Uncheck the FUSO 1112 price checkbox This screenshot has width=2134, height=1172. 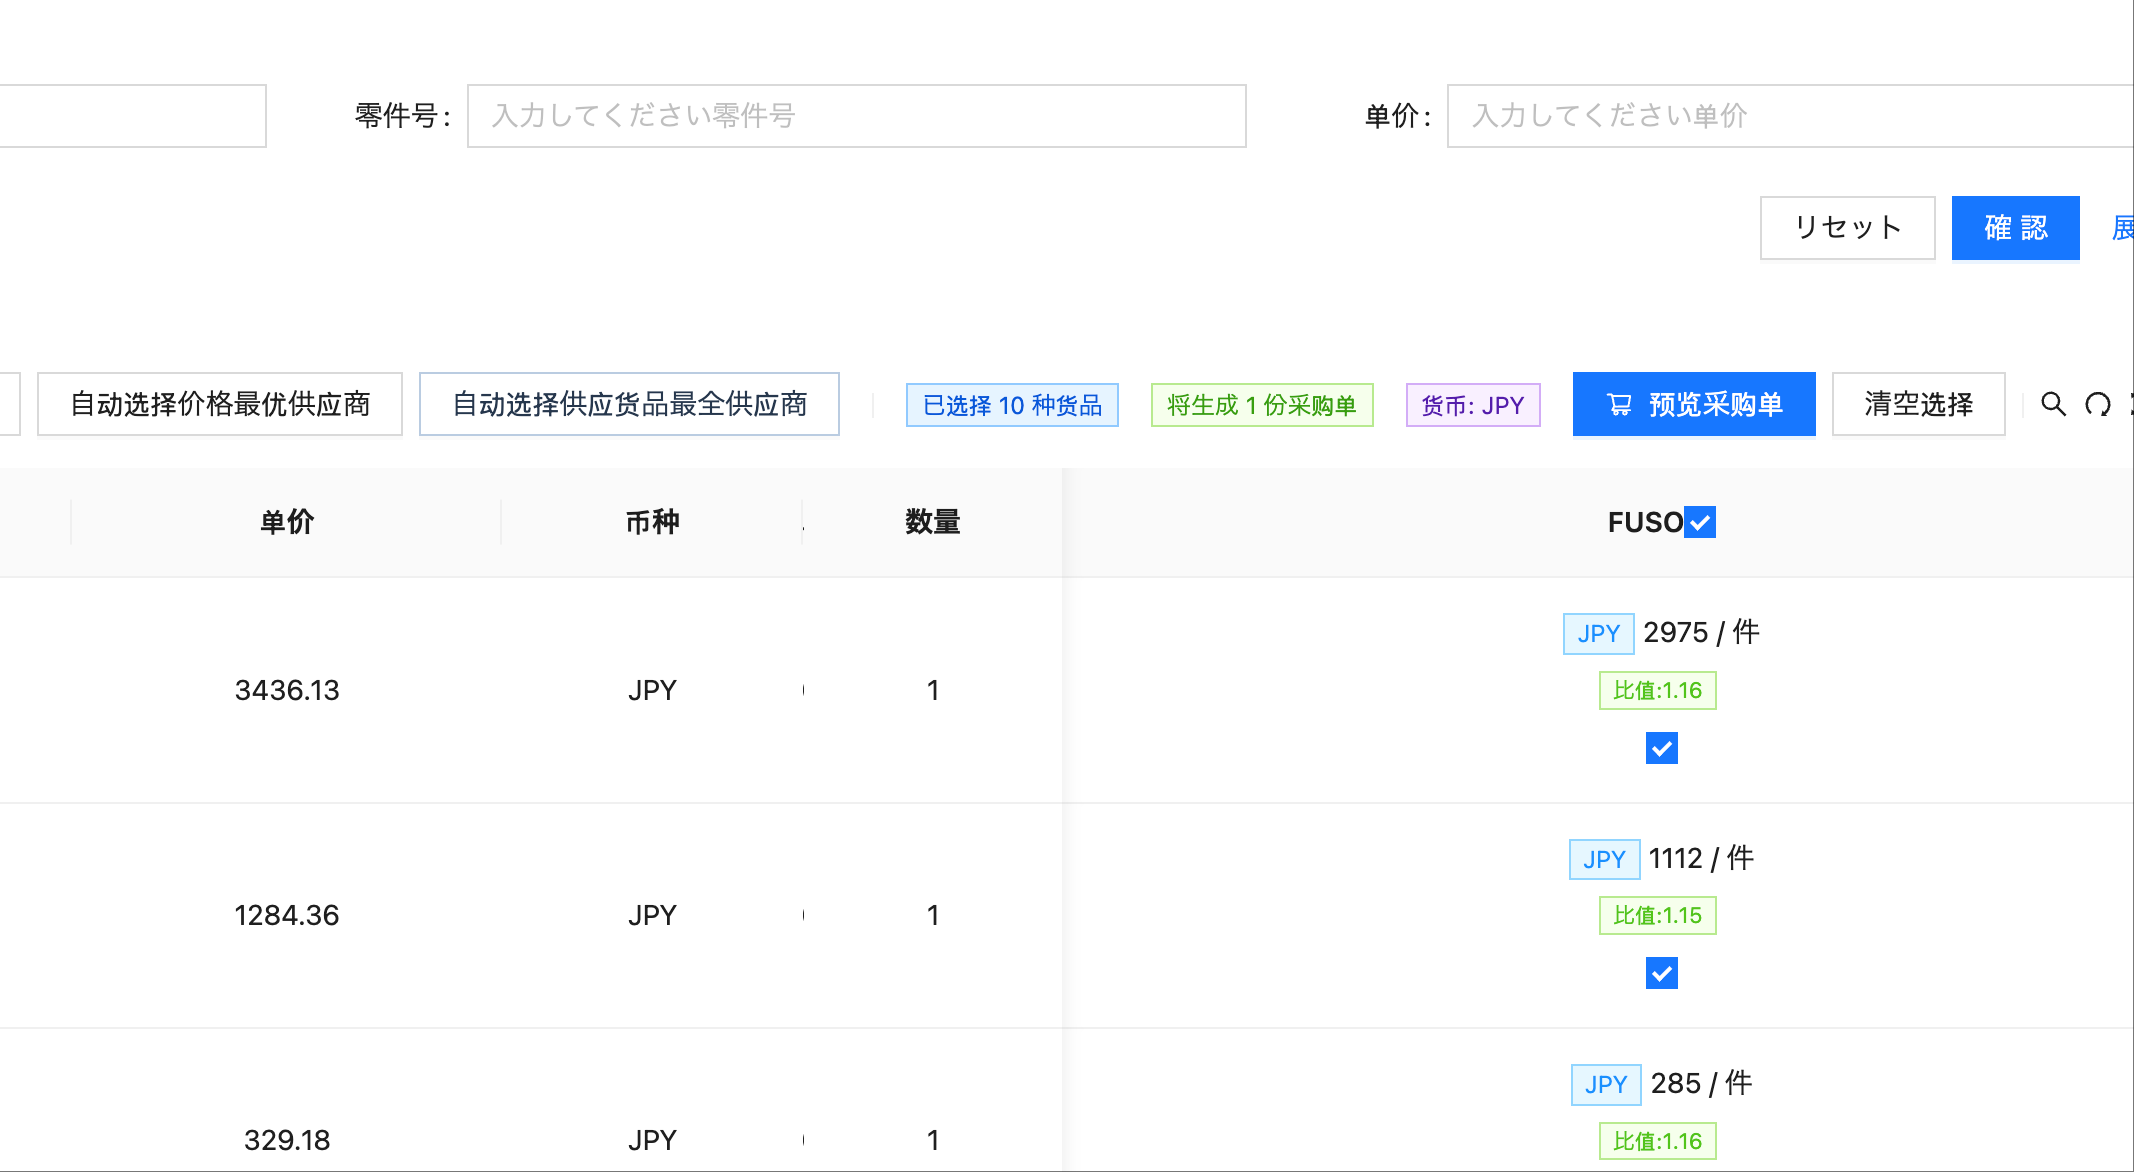tap(1661, 973)
